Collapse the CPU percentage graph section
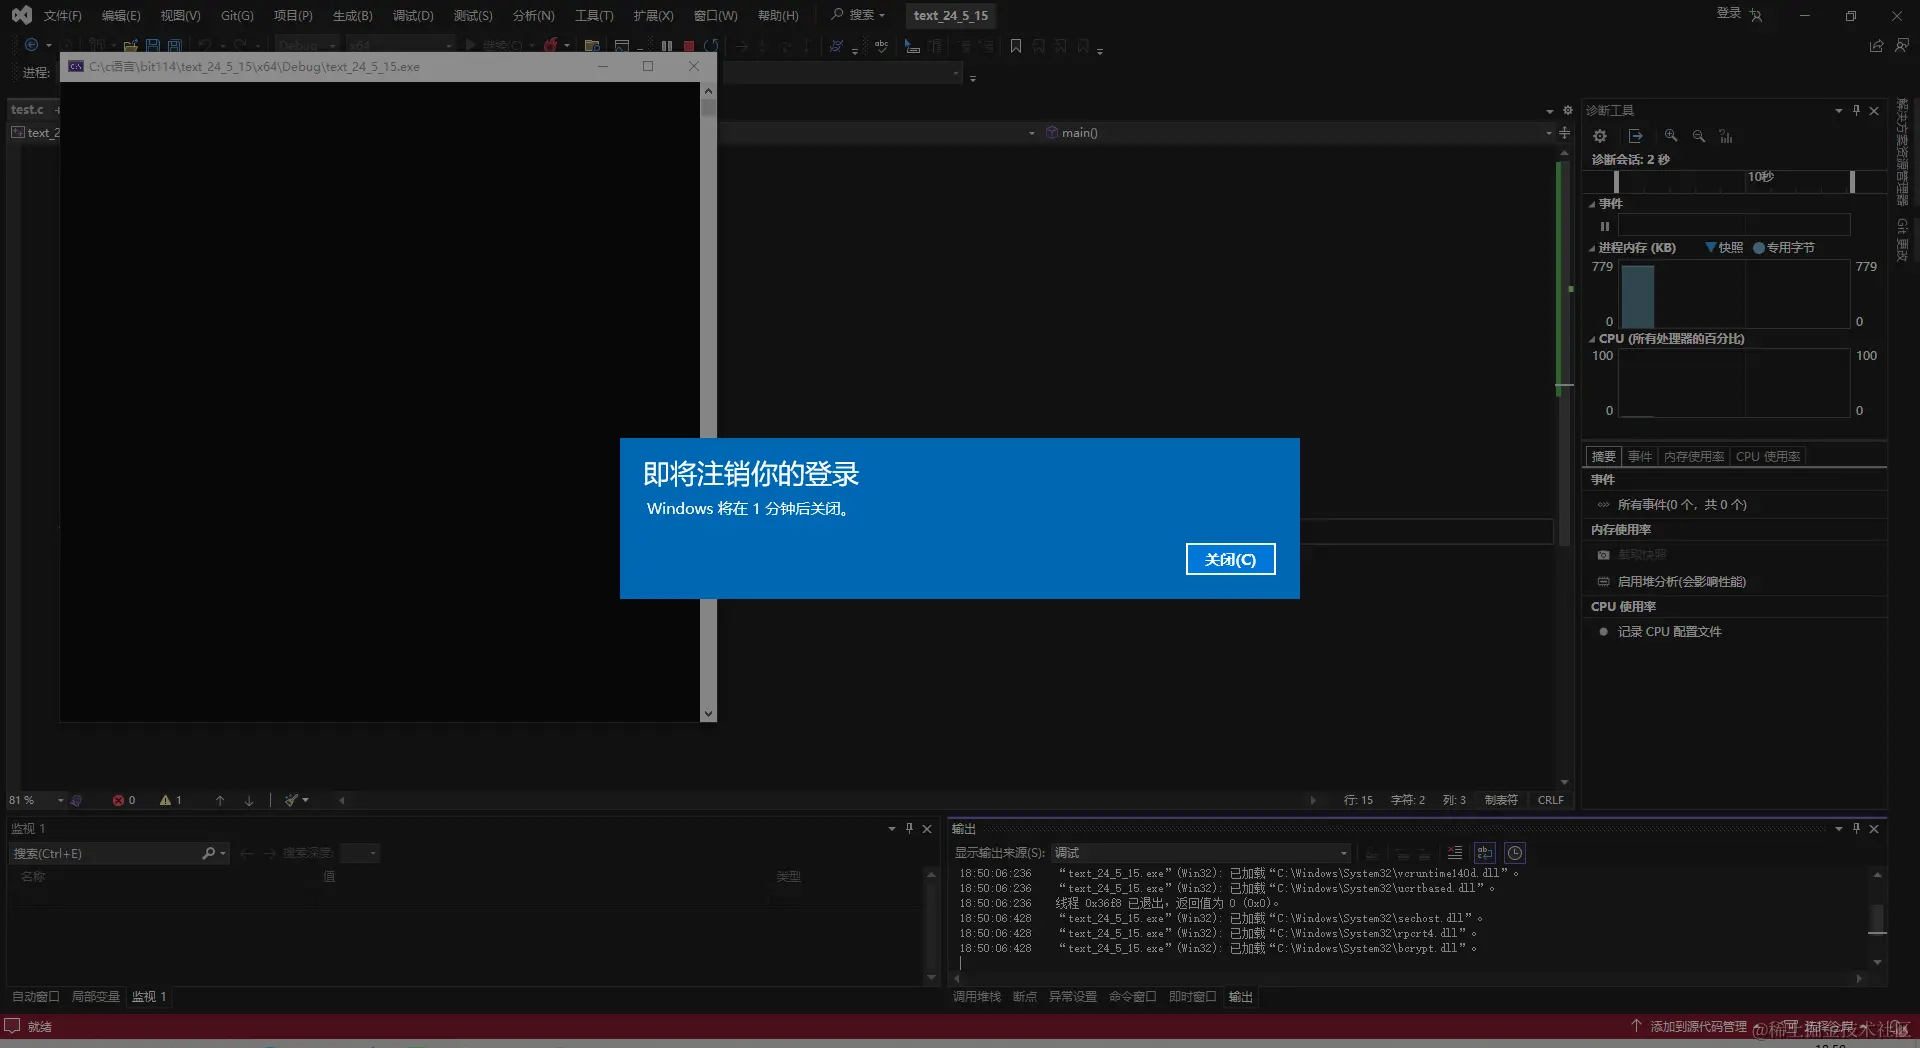This screenshot has height=1048, width=1920. coord(1592,339)
